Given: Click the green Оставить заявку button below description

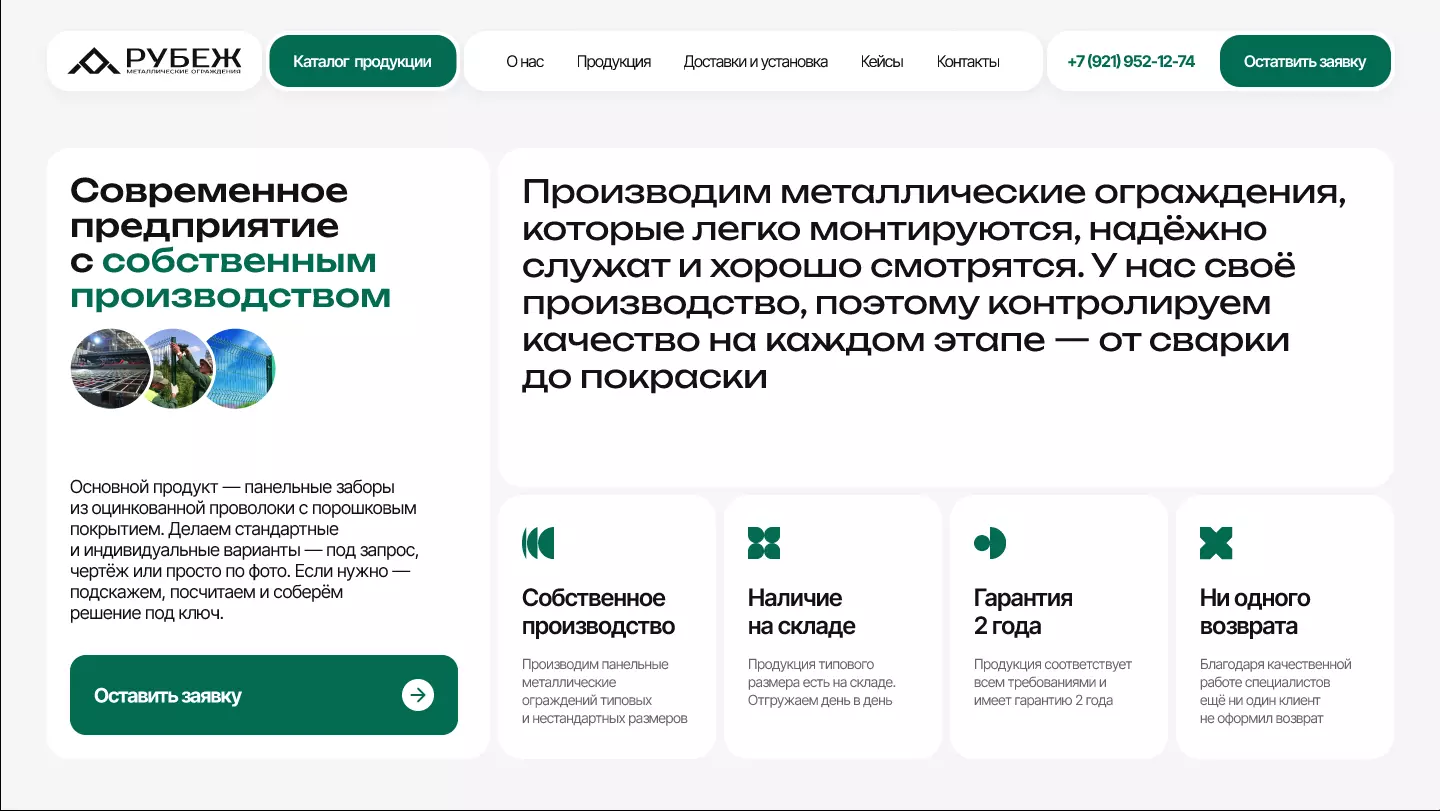Looking at the screenshot, I should 263,695.
